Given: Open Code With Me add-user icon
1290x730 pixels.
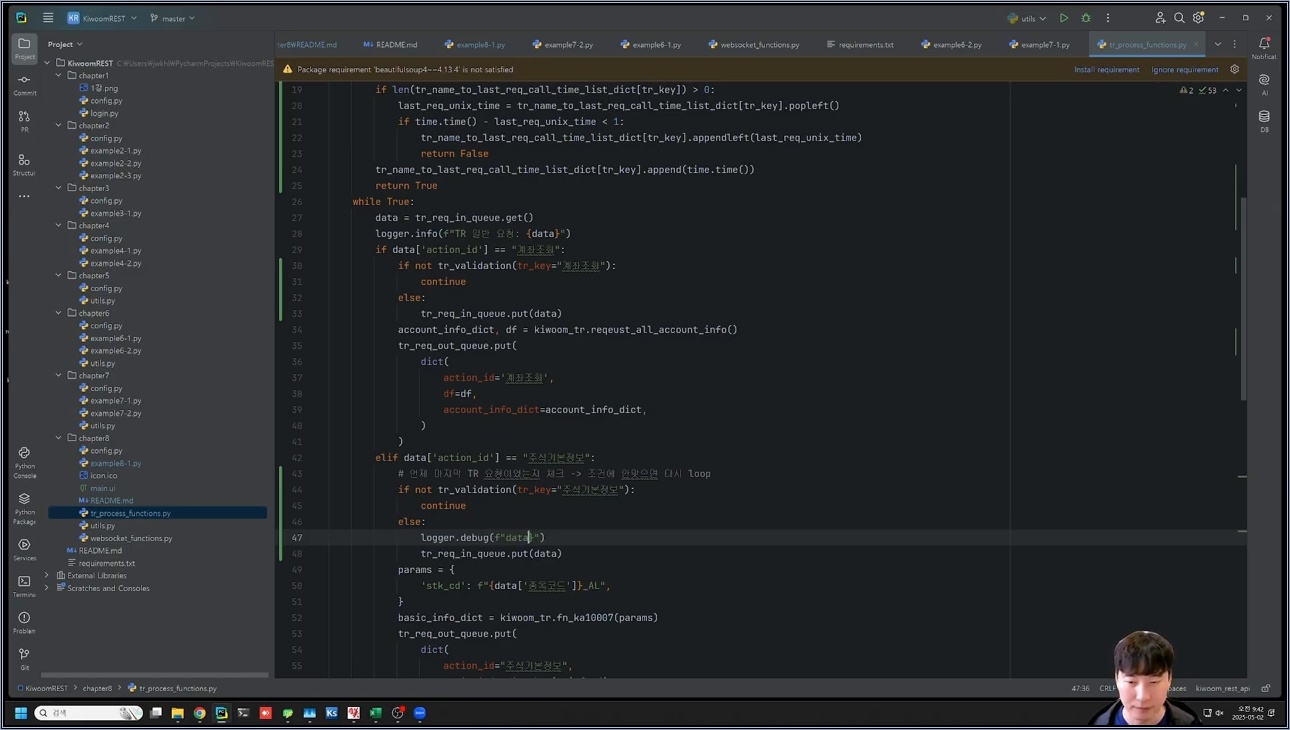Looking at the screenshot, I should pos(1160,18).
